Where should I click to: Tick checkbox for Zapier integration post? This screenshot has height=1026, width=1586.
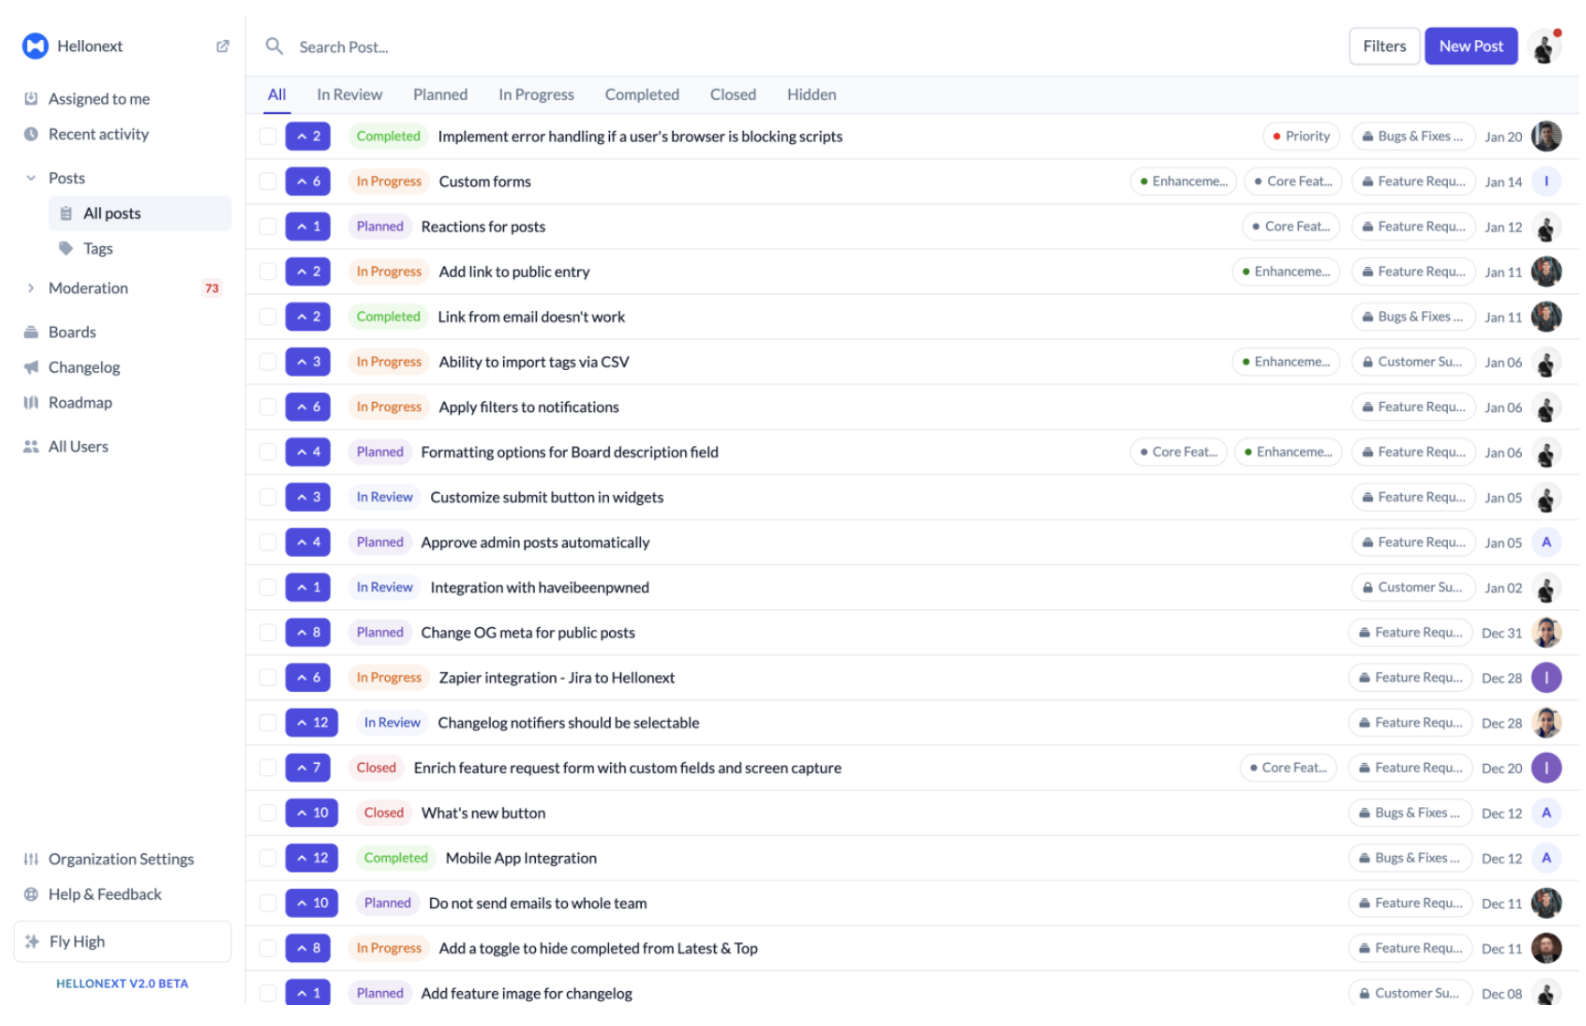(268, 677)
